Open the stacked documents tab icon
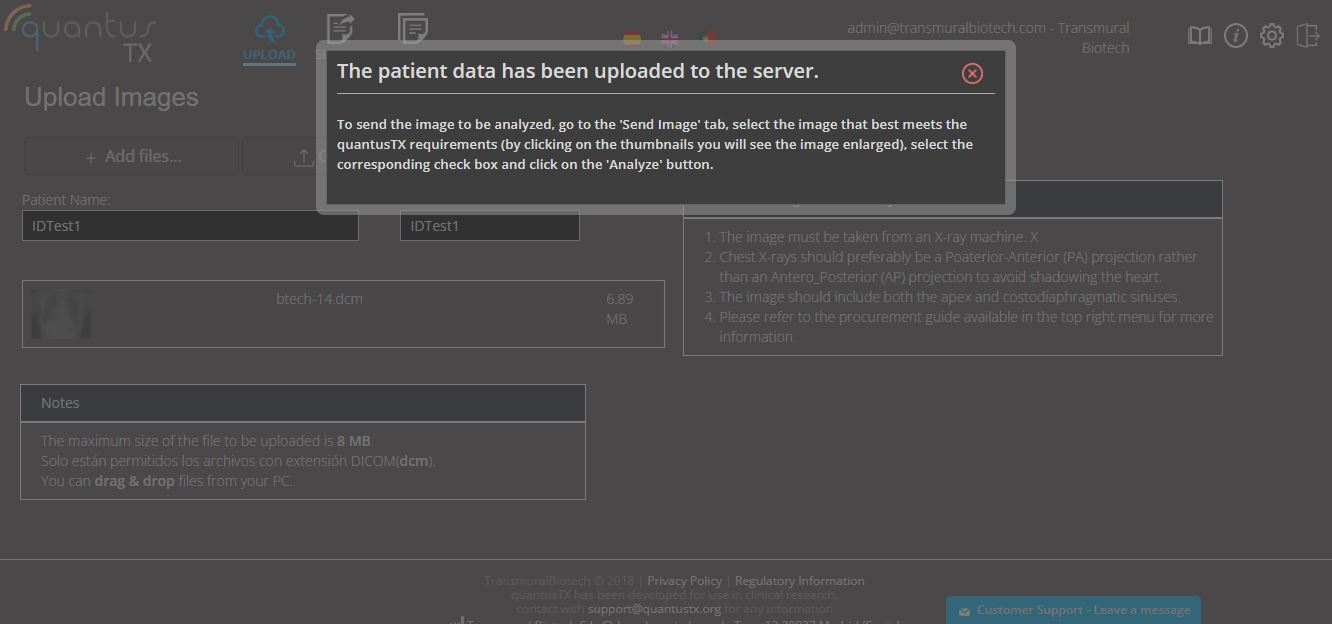This screenshot has width=1332, height=624. [x=413, y=28]
